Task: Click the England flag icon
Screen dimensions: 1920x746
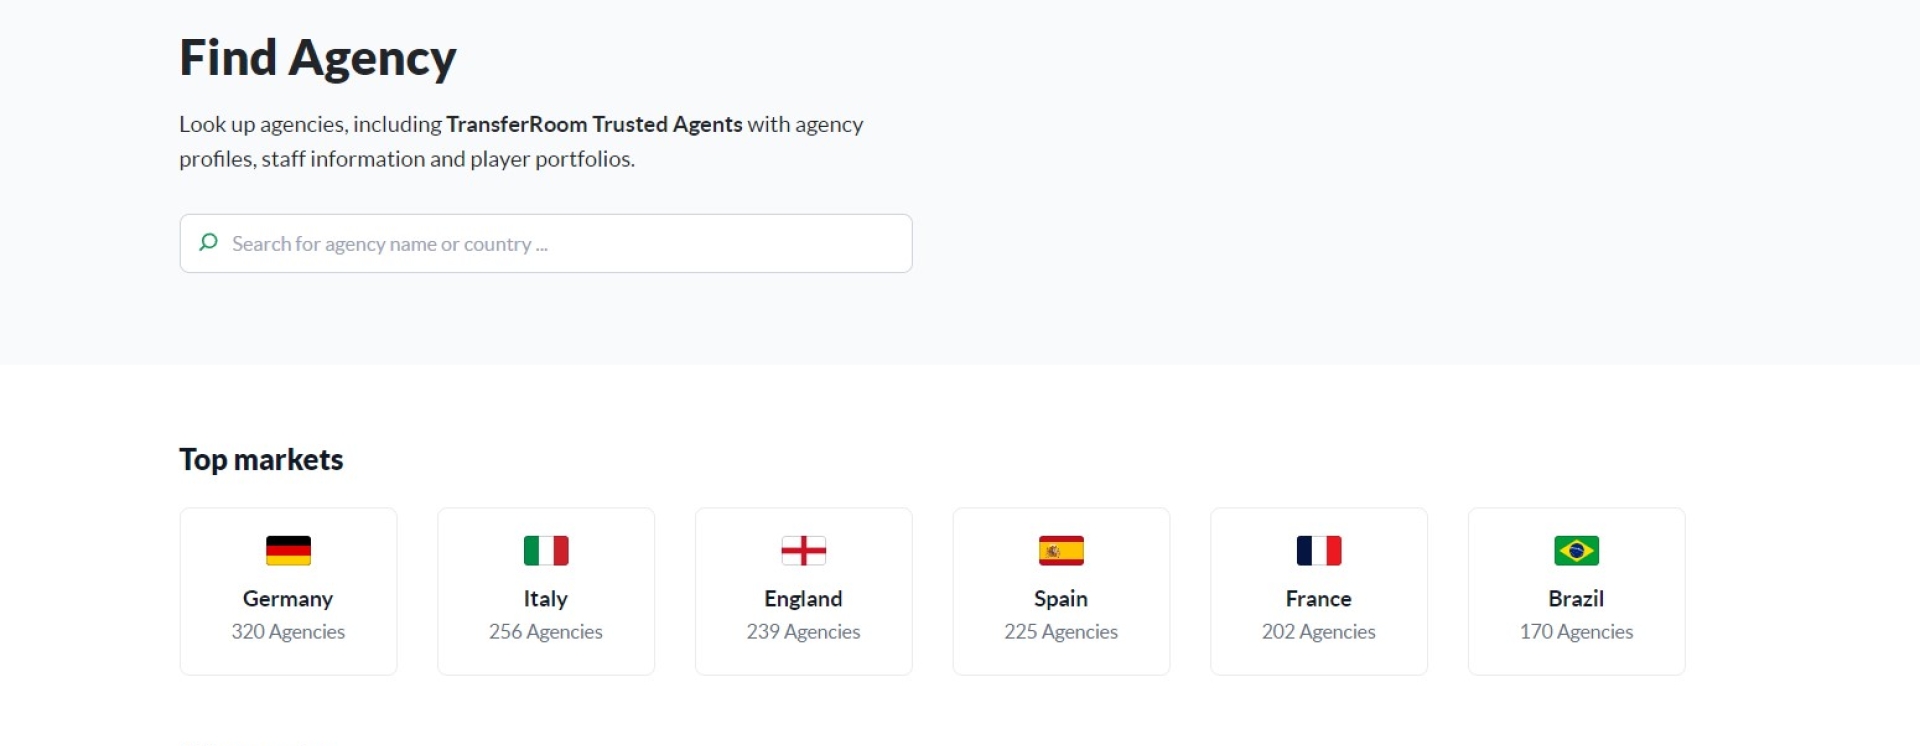Action: coord(803,551)
